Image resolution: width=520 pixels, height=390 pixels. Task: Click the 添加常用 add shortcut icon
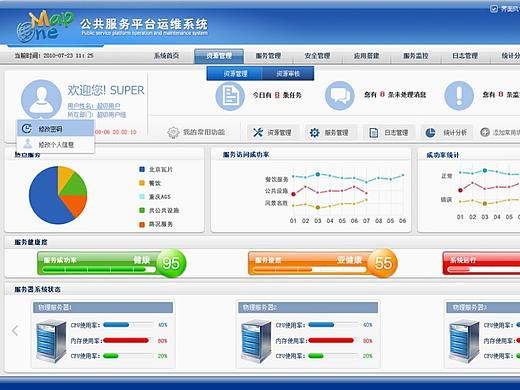[x=485, y=132]
